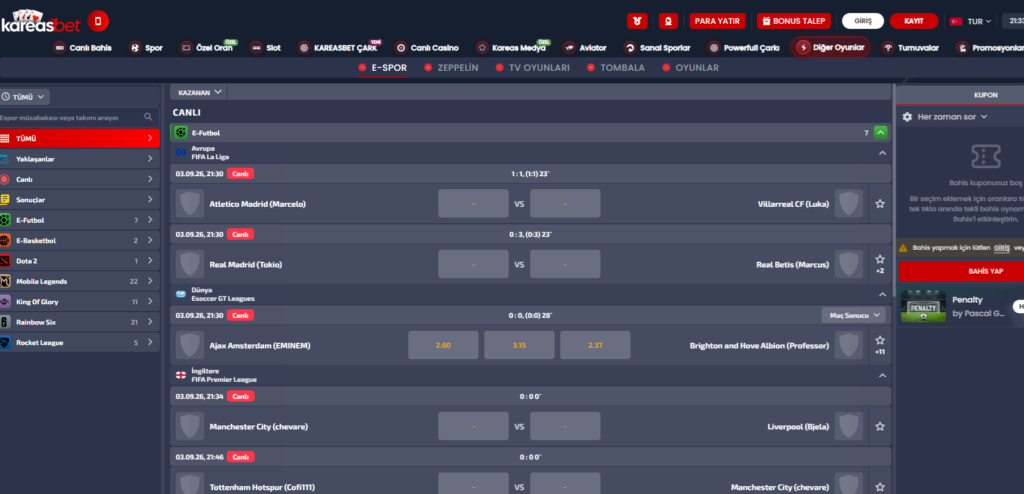This screenshot has width=1024, height=494.
Task: Favorite Atletico Madrid vs Villarreal match star
Action: tap(880, 204)
